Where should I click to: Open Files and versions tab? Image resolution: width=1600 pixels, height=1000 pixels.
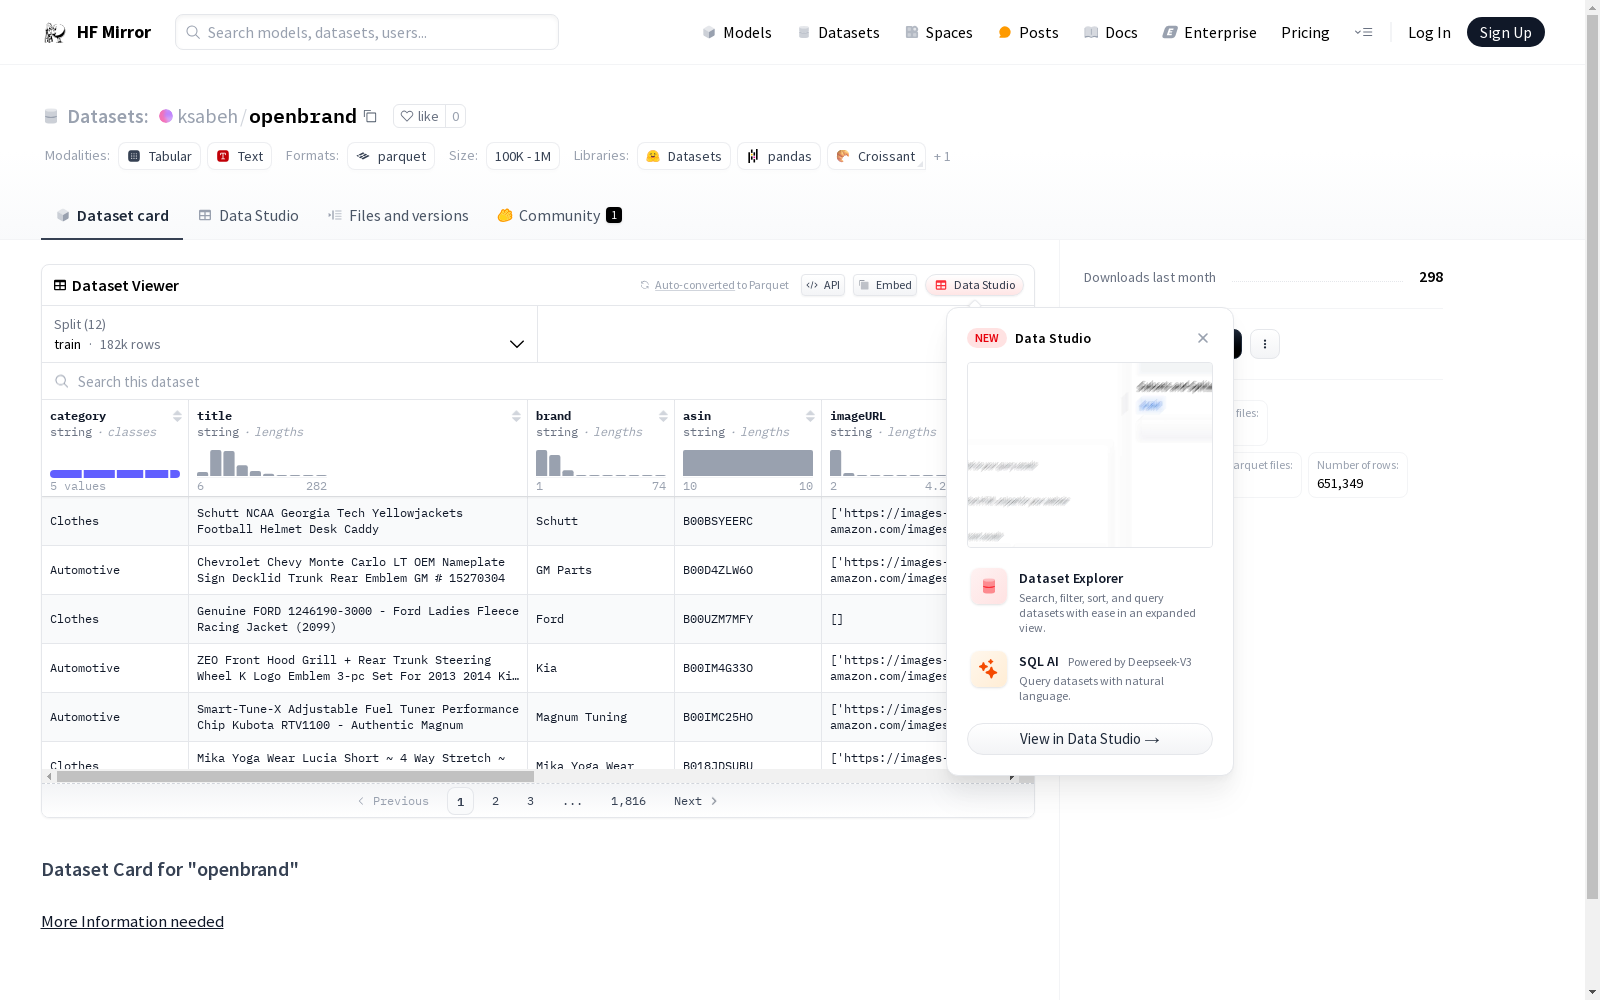click(x=398, y=215)
